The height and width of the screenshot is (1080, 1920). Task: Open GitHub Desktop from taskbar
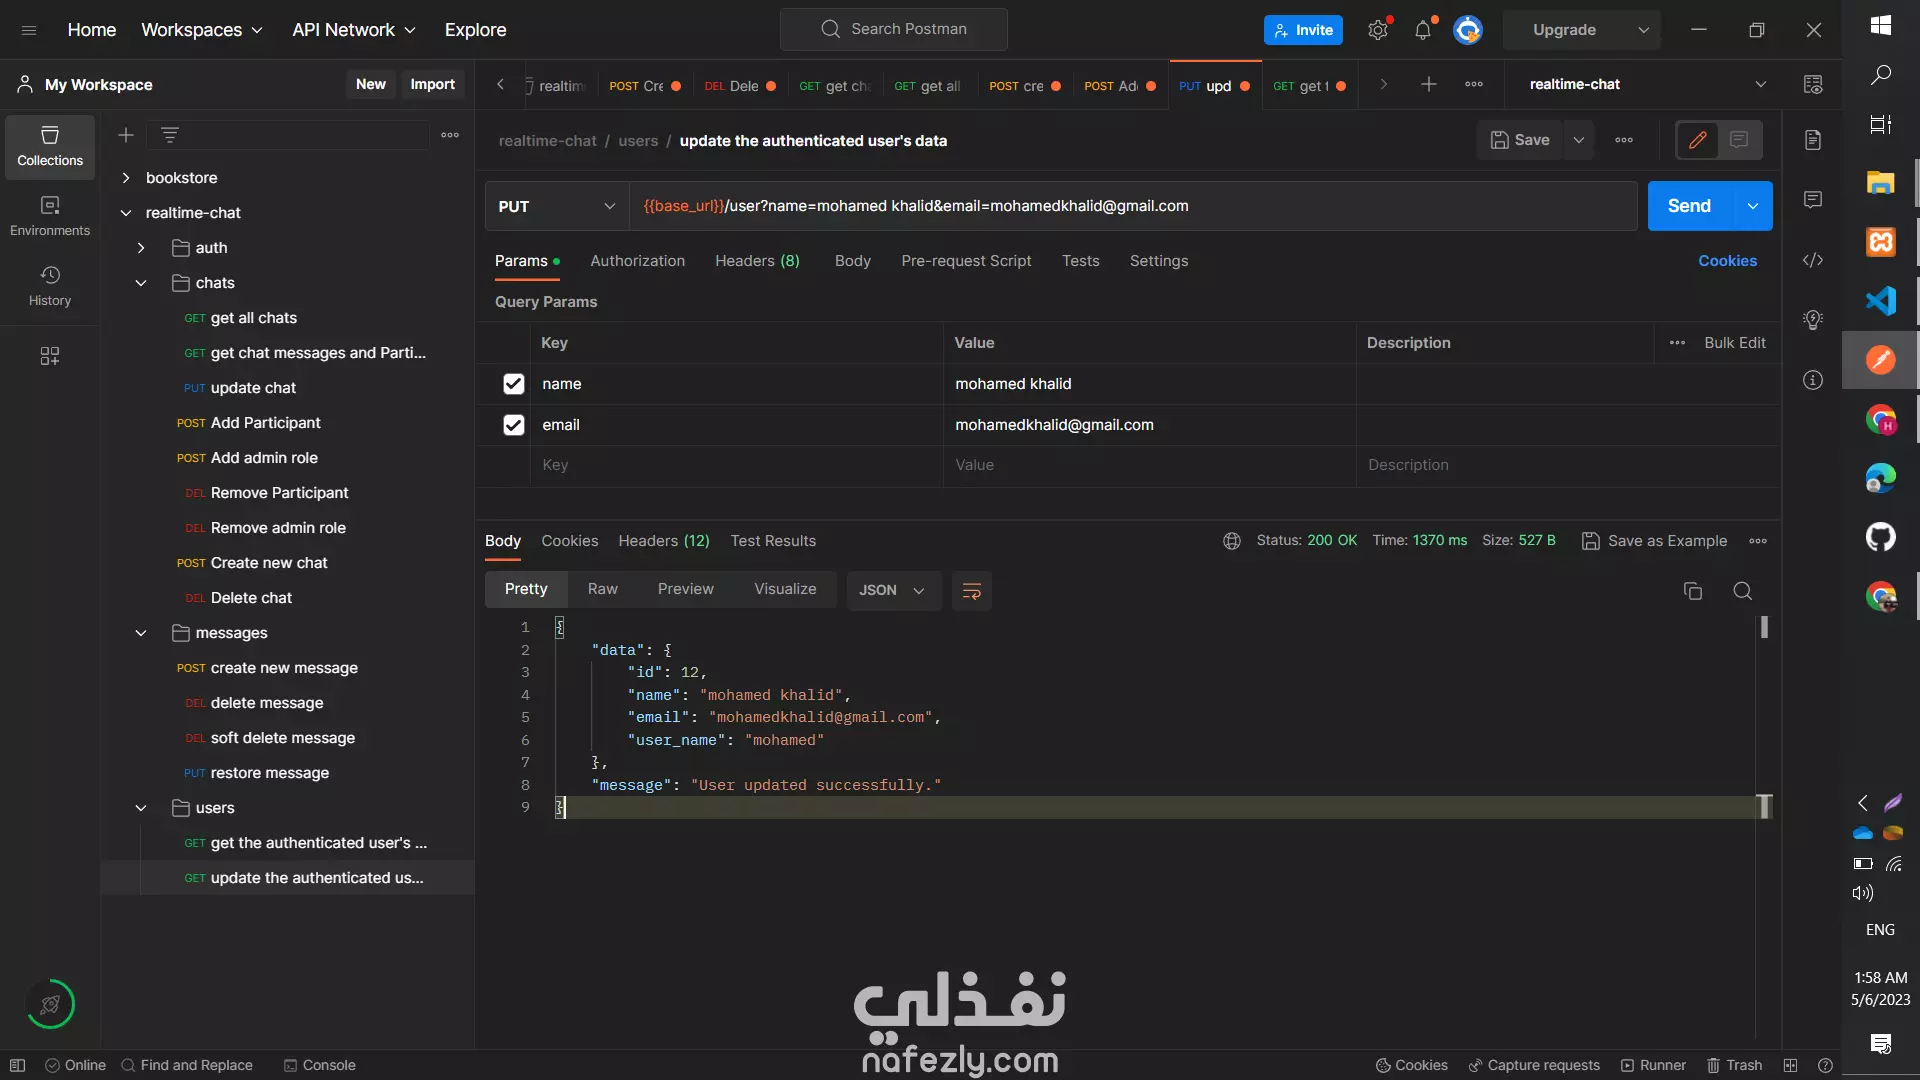tap(1880, 537)
